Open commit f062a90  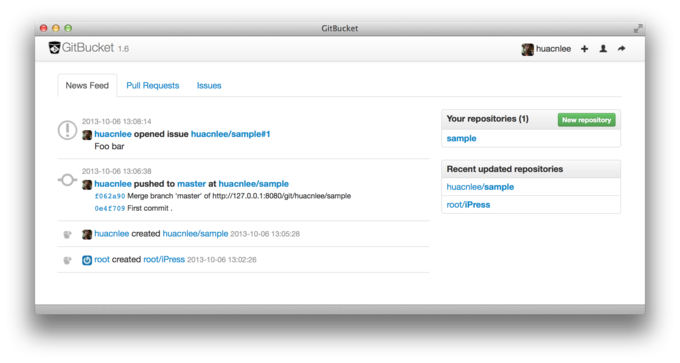point(110,196)
